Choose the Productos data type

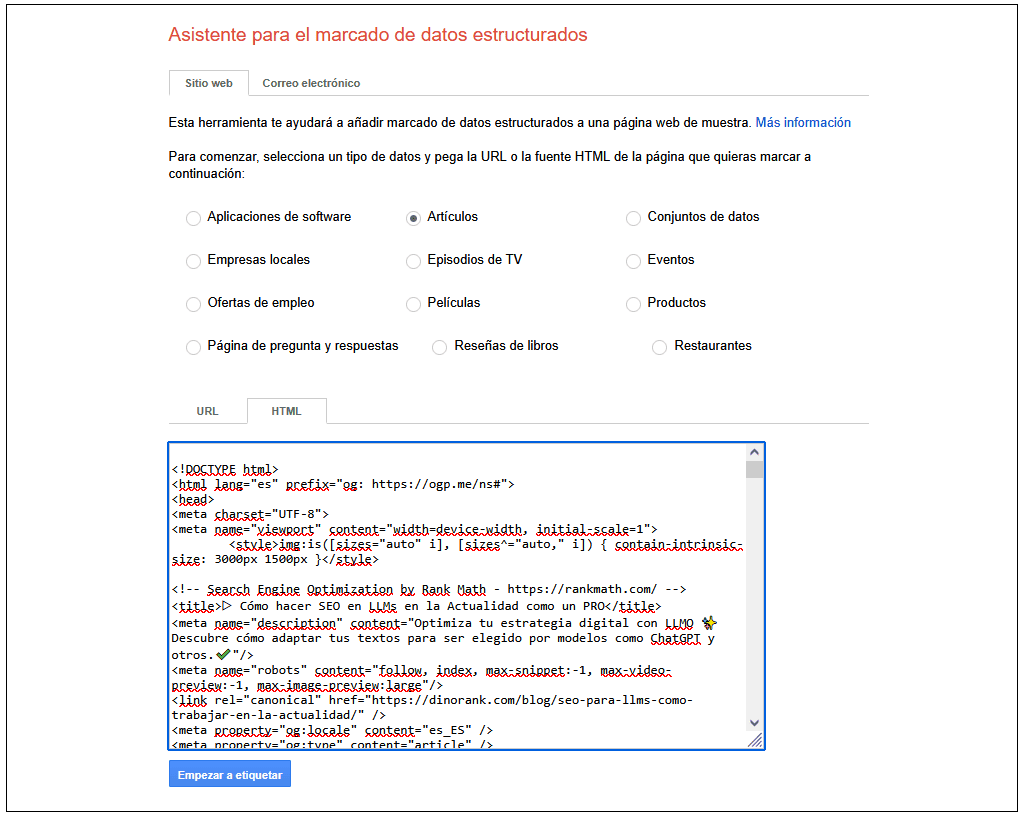click(x=633, y=304)
